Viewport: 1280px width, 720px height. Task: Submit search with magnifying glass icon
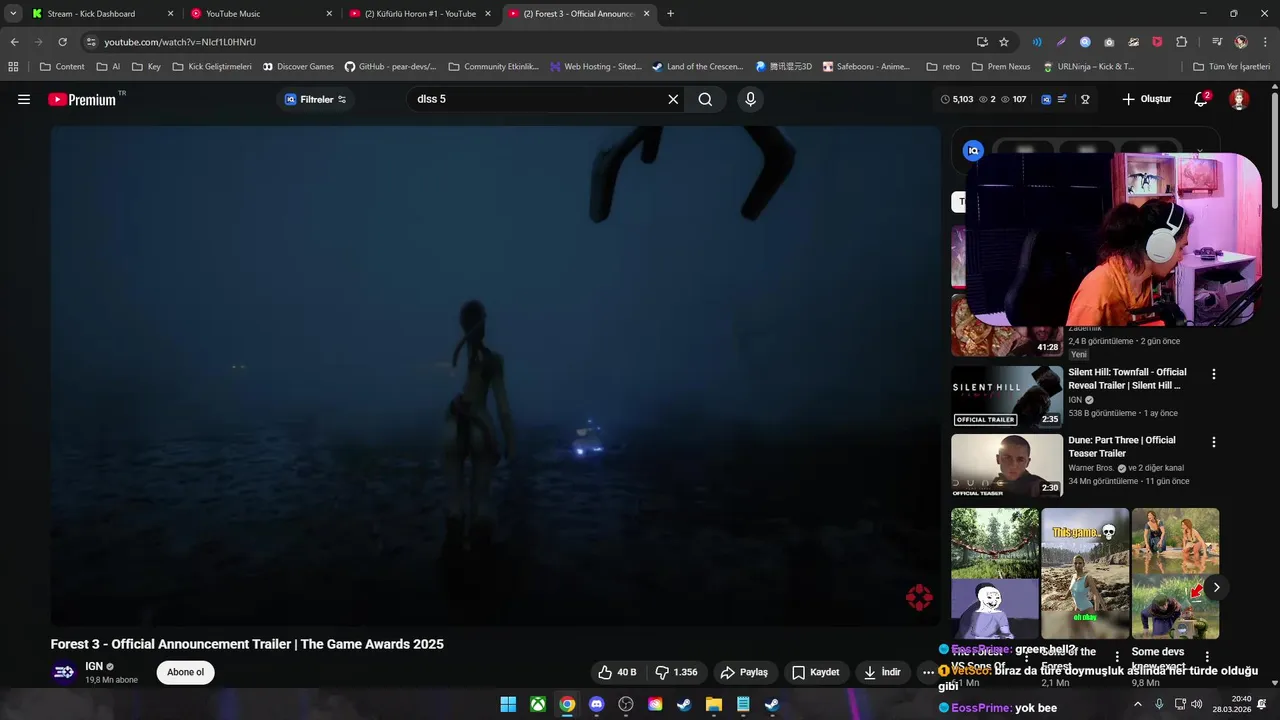pos(705,99)
